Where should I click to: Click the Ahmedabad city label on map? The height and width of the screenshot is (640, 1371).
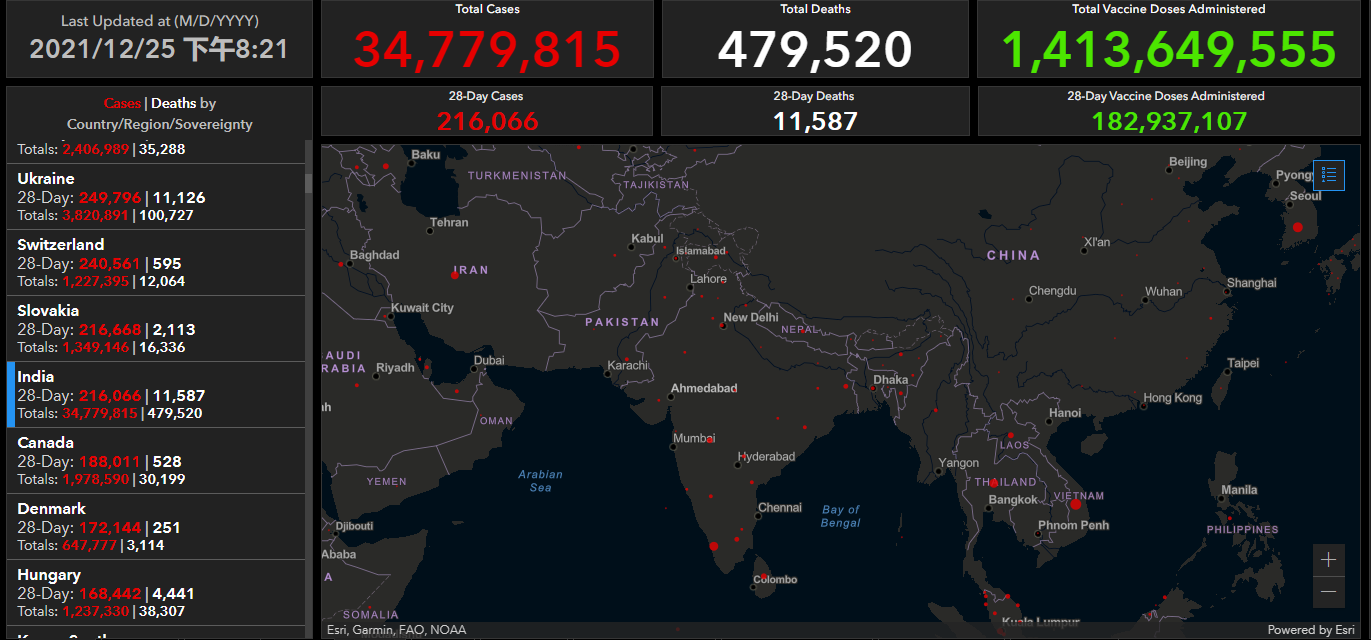[x=704, y=388]
